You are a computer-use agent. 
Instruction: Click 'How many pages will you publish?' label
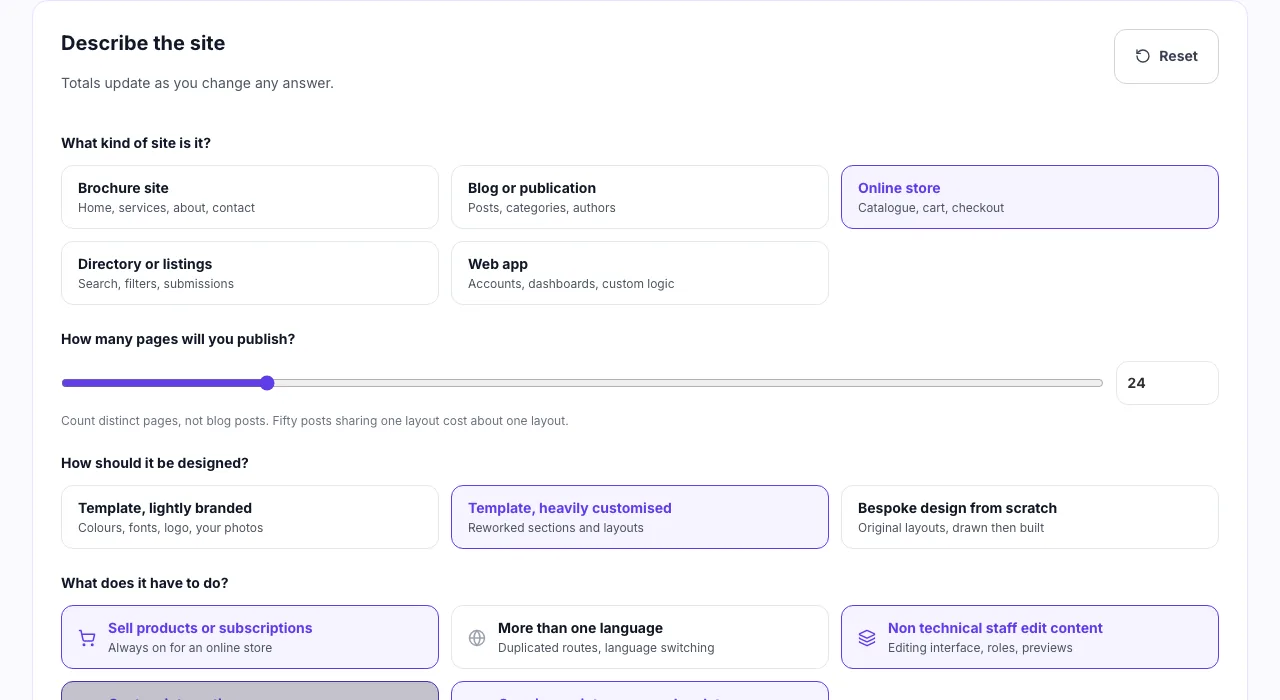(x=178, y=339)
